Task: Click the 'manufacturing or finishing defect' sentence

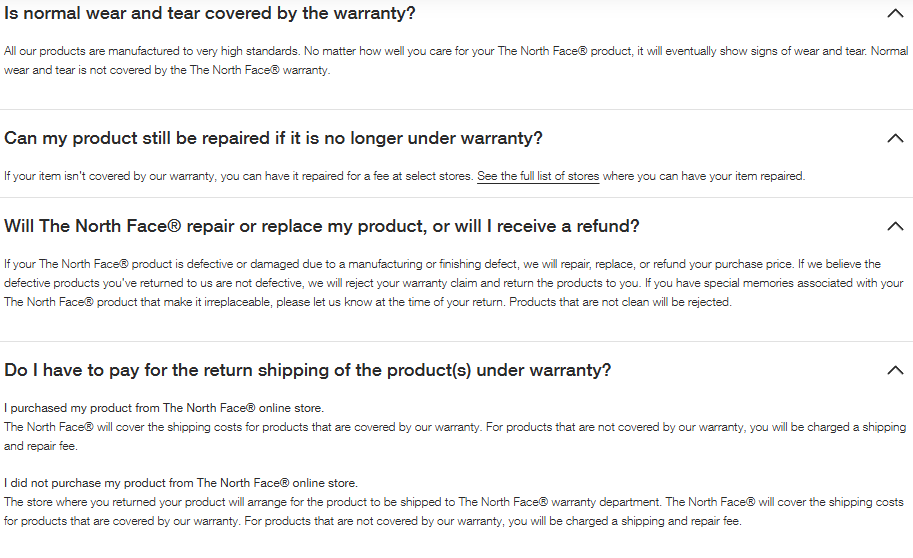Action: click(x=400, y=264)
